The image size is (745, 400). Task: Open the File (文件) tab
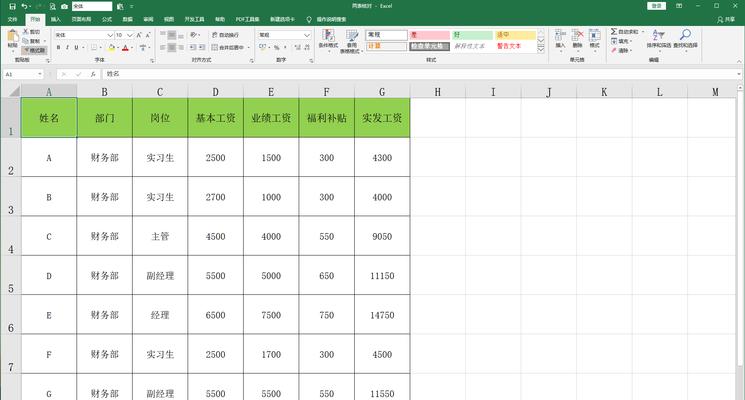[x=13, y=19]
